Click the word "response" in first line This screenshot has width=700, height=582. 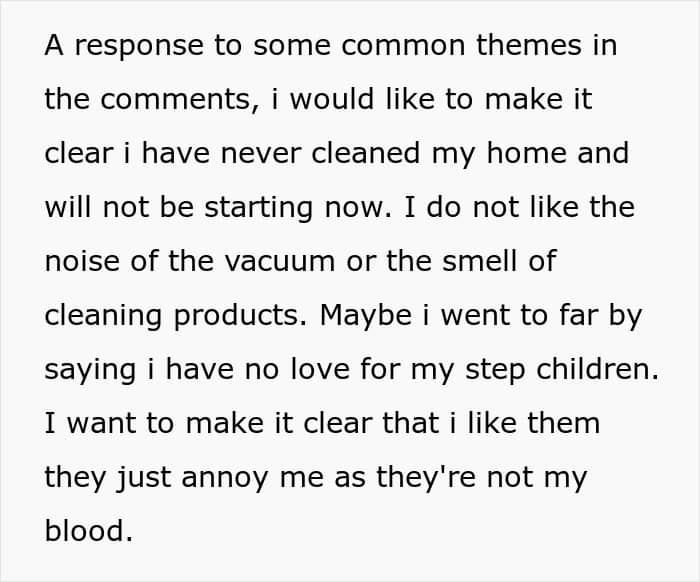(x=139, y=46)
